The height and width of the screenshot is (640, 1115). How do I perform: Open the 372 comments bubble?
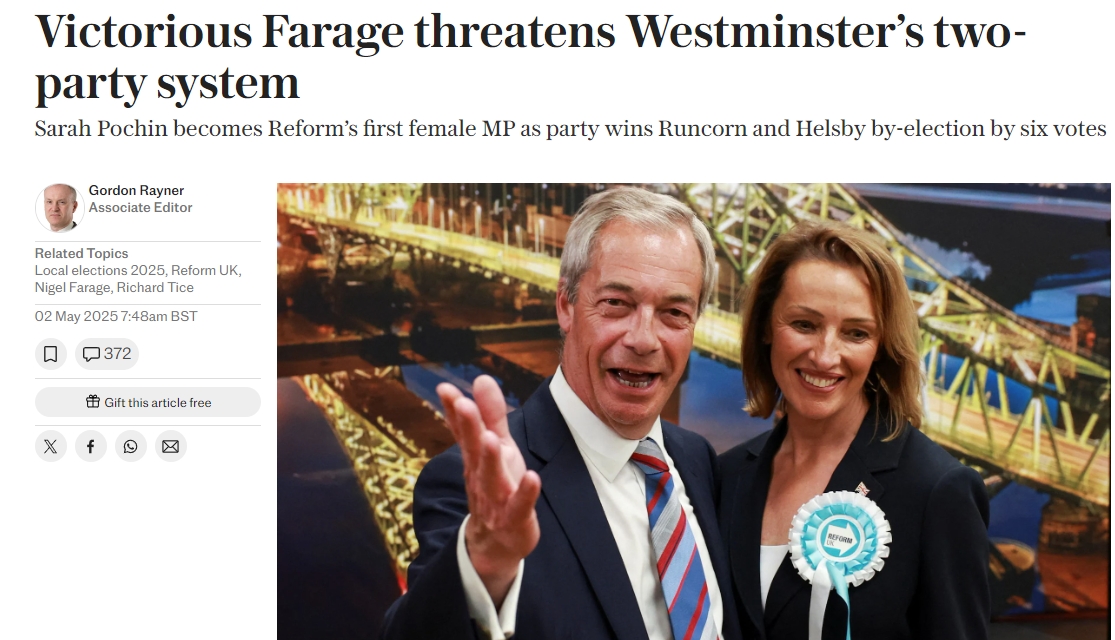[107, 354]
